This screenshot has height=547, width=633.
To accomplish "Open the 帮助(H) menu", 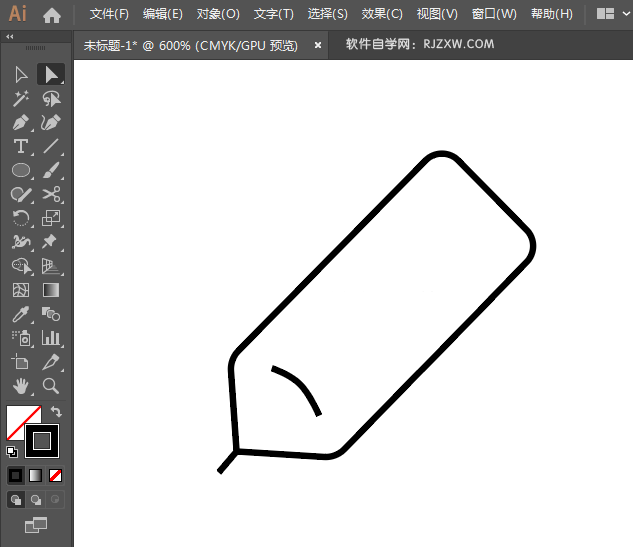I will coord(551,14).
